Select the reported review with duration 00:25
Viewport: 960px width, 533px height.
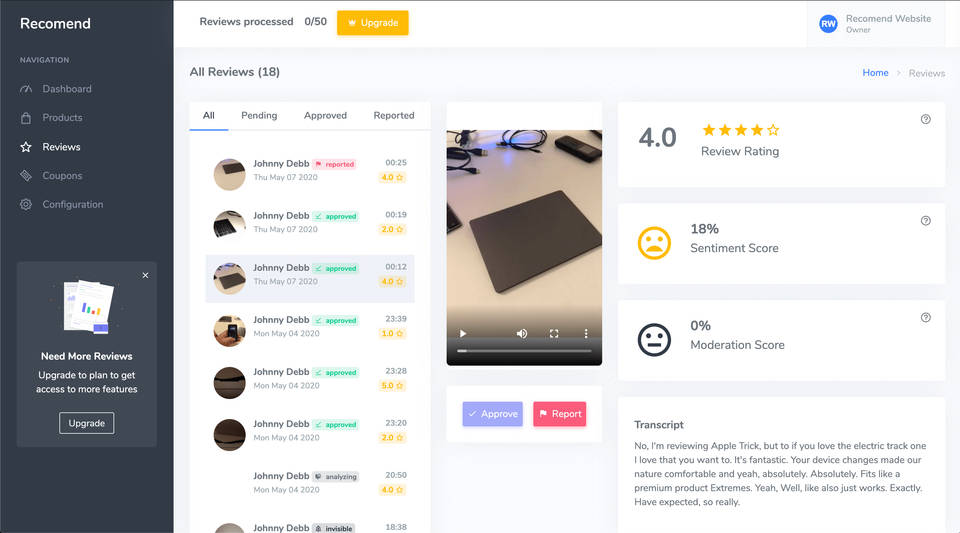310,174
